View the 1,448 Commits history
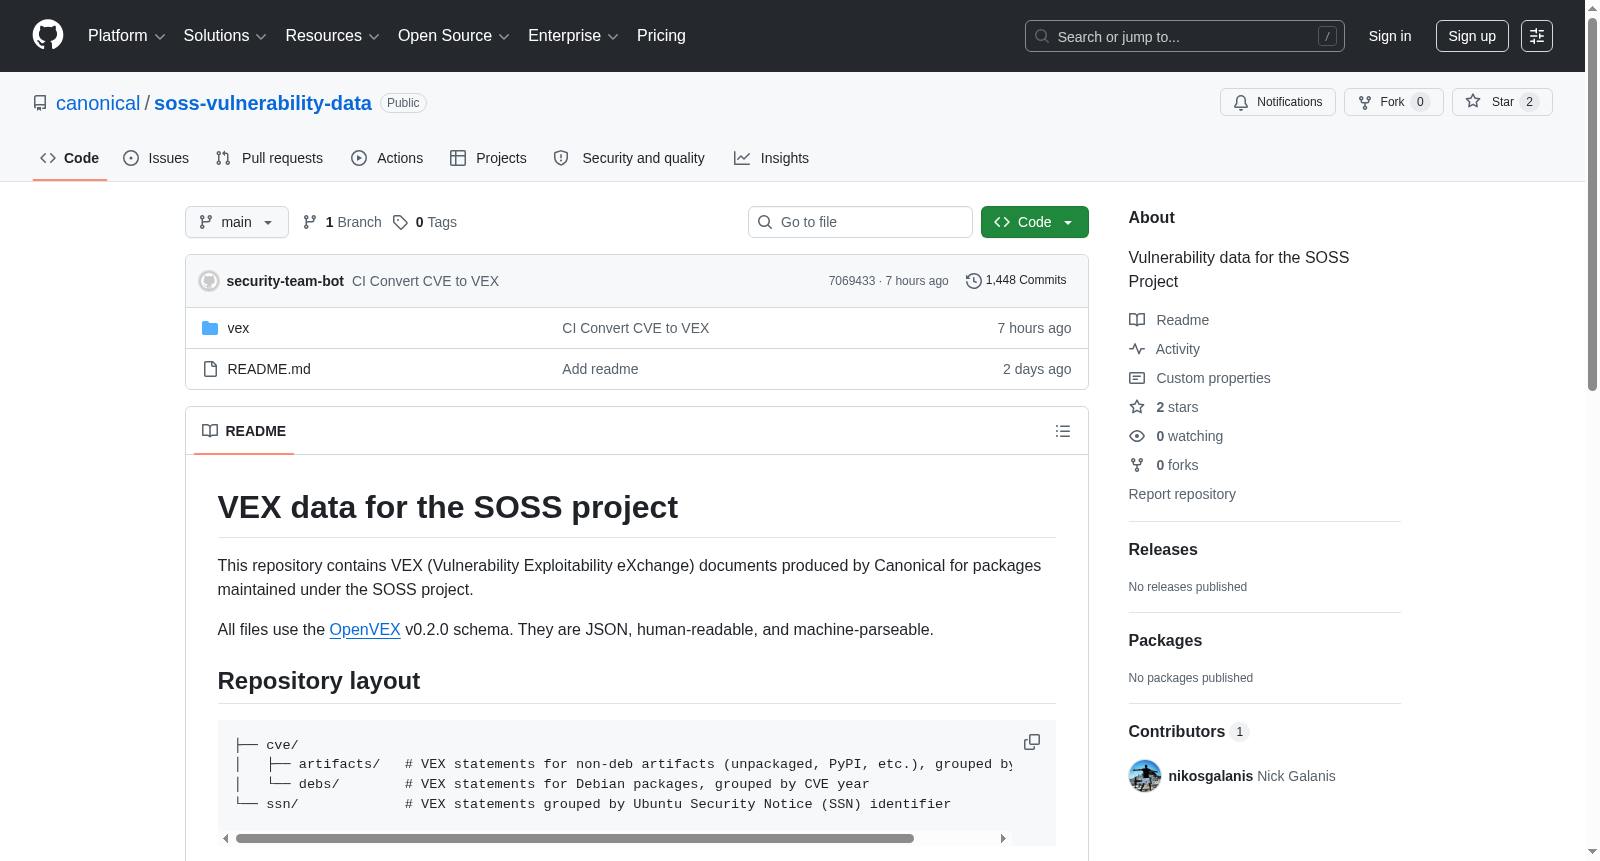 click(x=1016, y=281)
